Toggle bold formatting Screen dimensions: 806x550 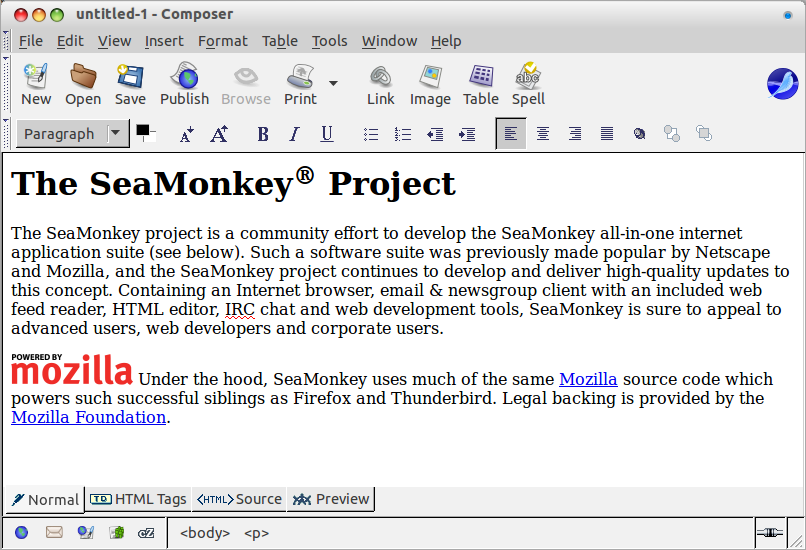(x=263, y=134)
